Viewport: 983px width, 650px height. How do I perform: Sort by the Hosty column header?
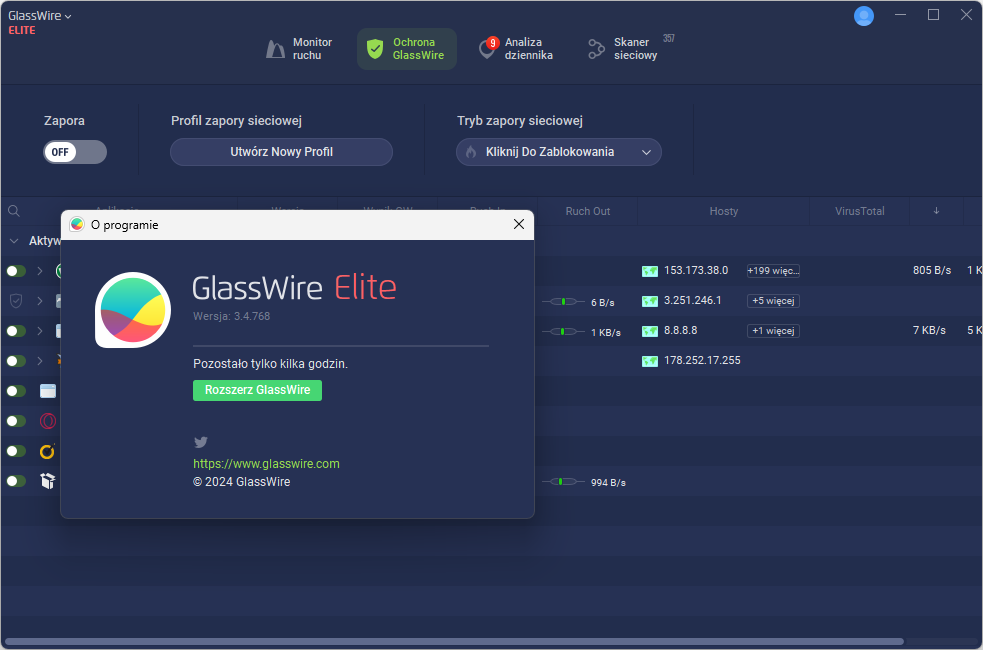pyautogui.click(x=723, y=211)
